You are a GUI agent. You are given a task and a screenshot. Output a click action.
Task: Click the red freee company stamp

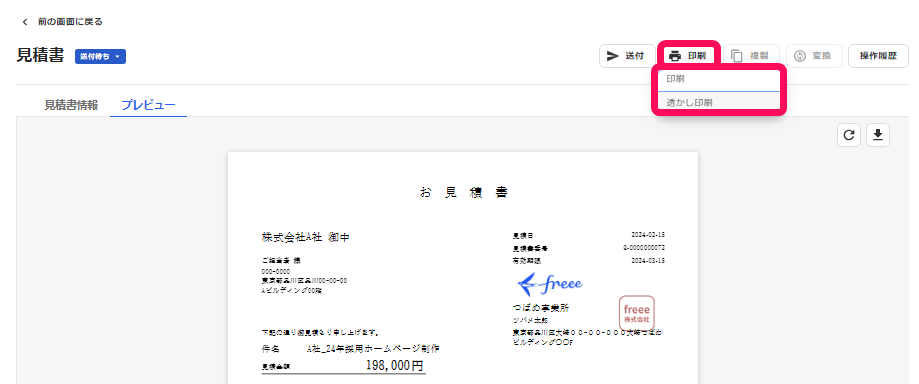coord(637,313)
